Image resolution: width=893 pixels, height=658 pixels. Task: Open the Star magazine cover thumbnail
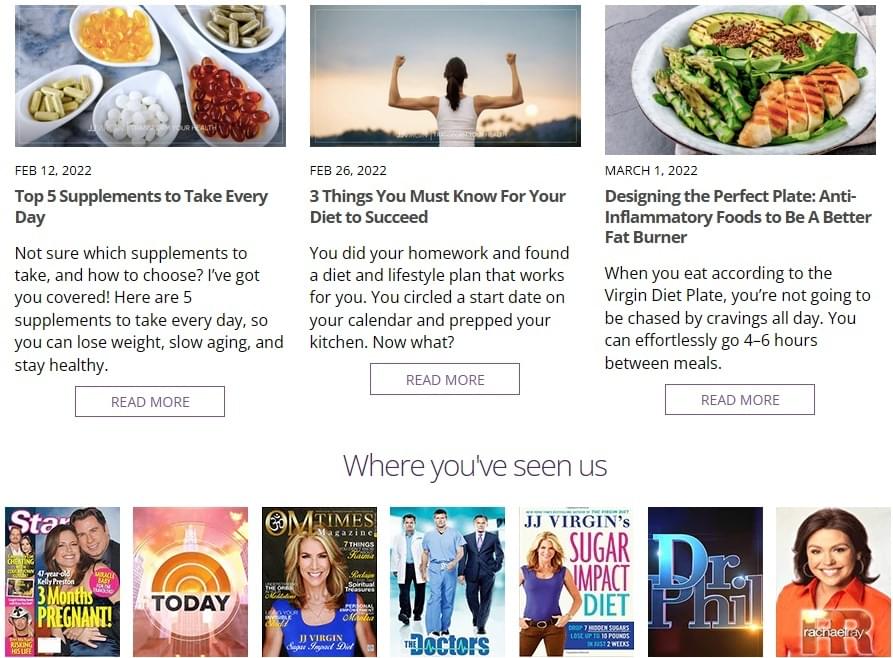point(63,582)
